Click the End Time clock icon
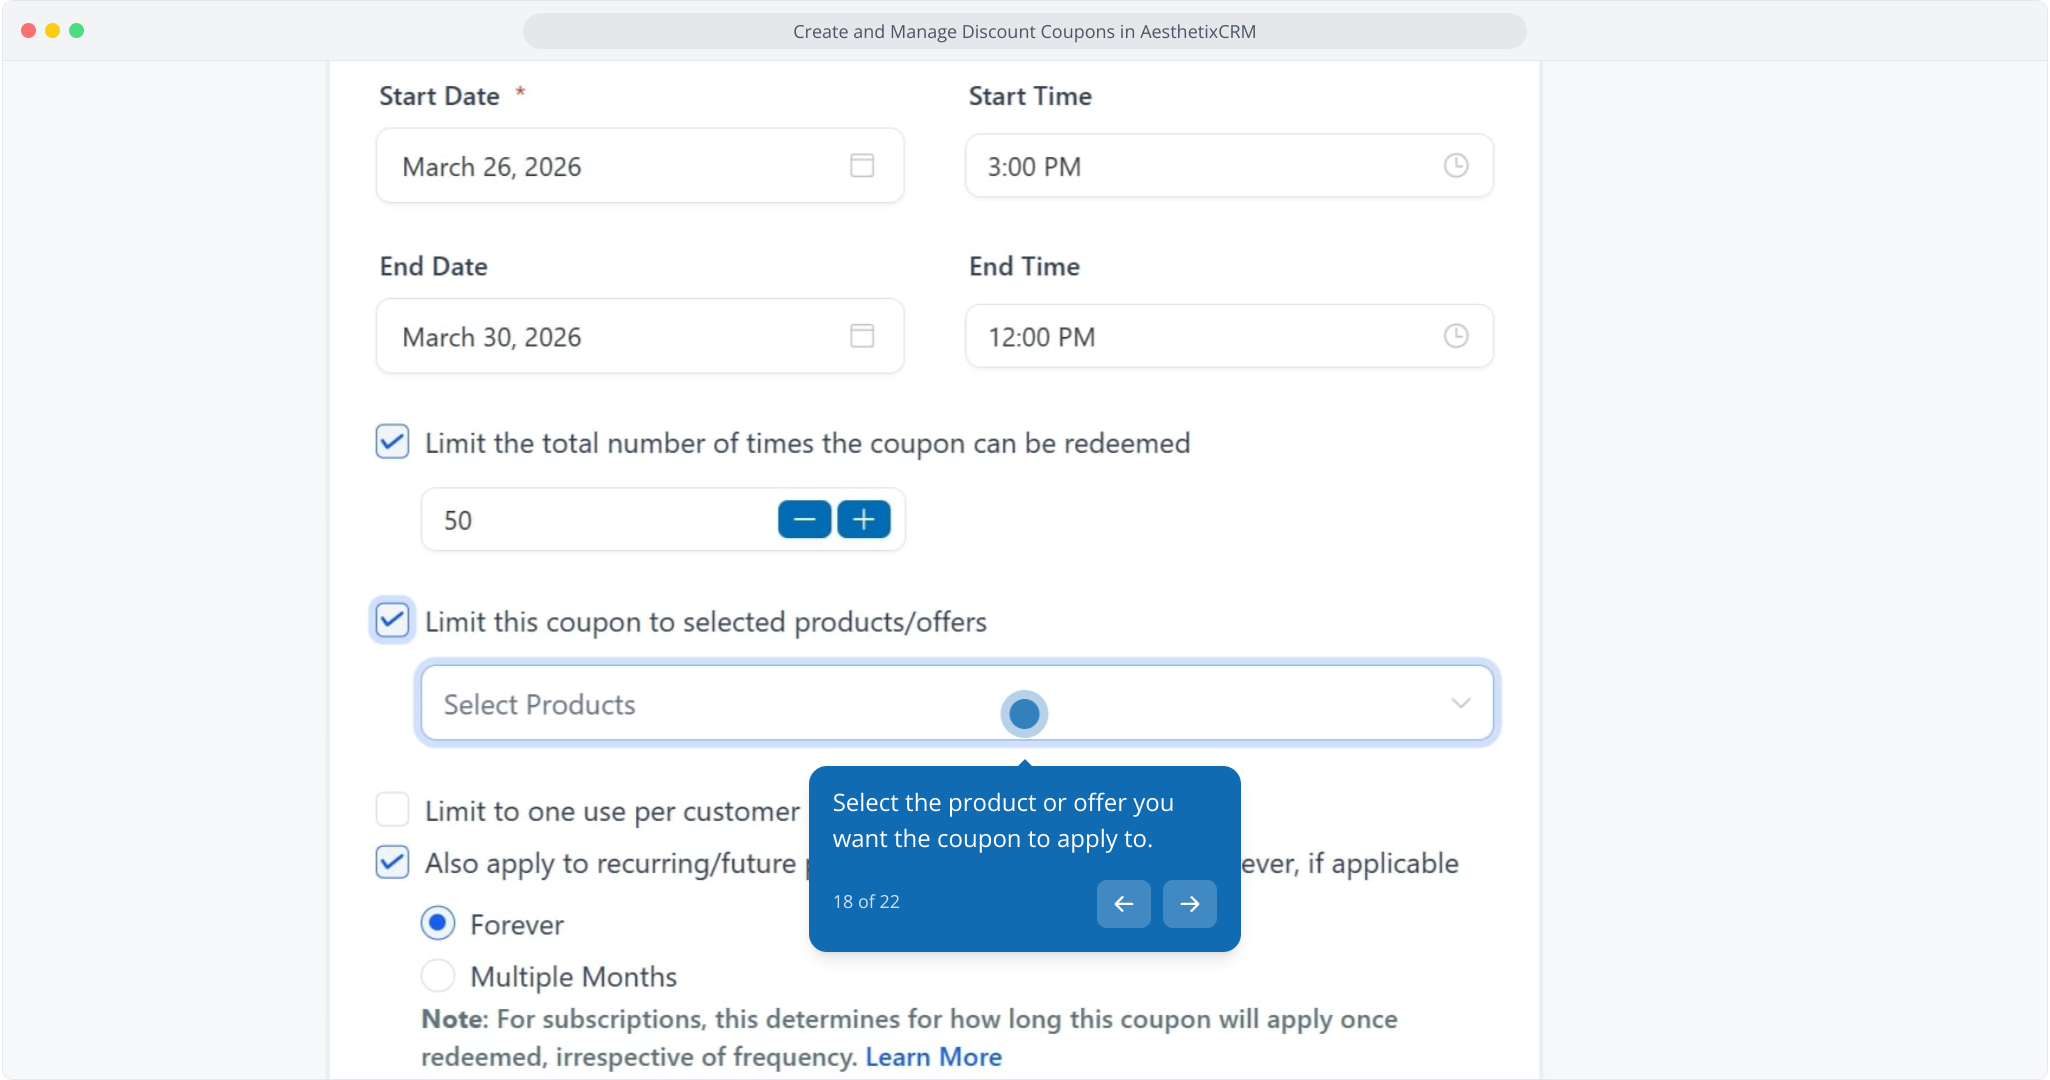2050x1080 pixels. [x=1455, y=336]
